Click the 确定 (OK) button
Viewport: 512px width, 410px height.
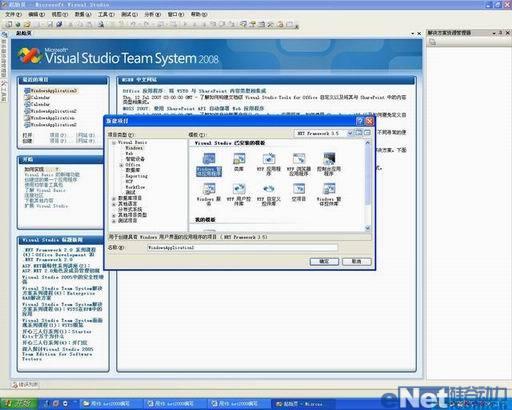click(x=324, y=261)
